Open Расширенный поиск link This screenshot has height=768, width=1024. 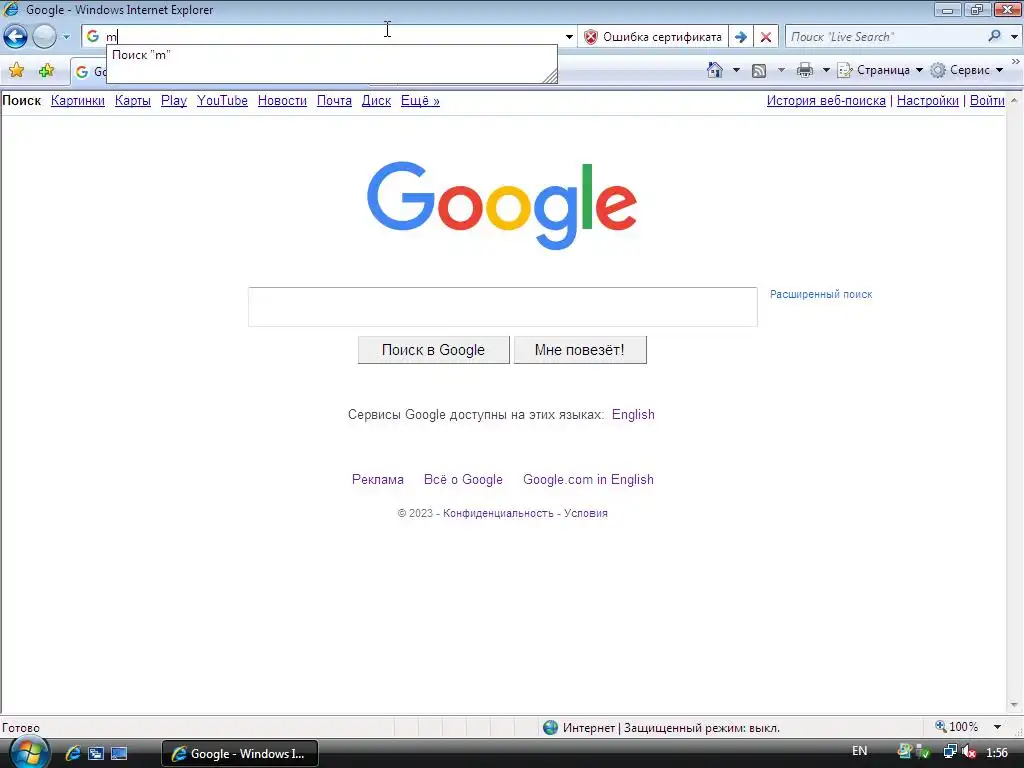pos(821,295)
